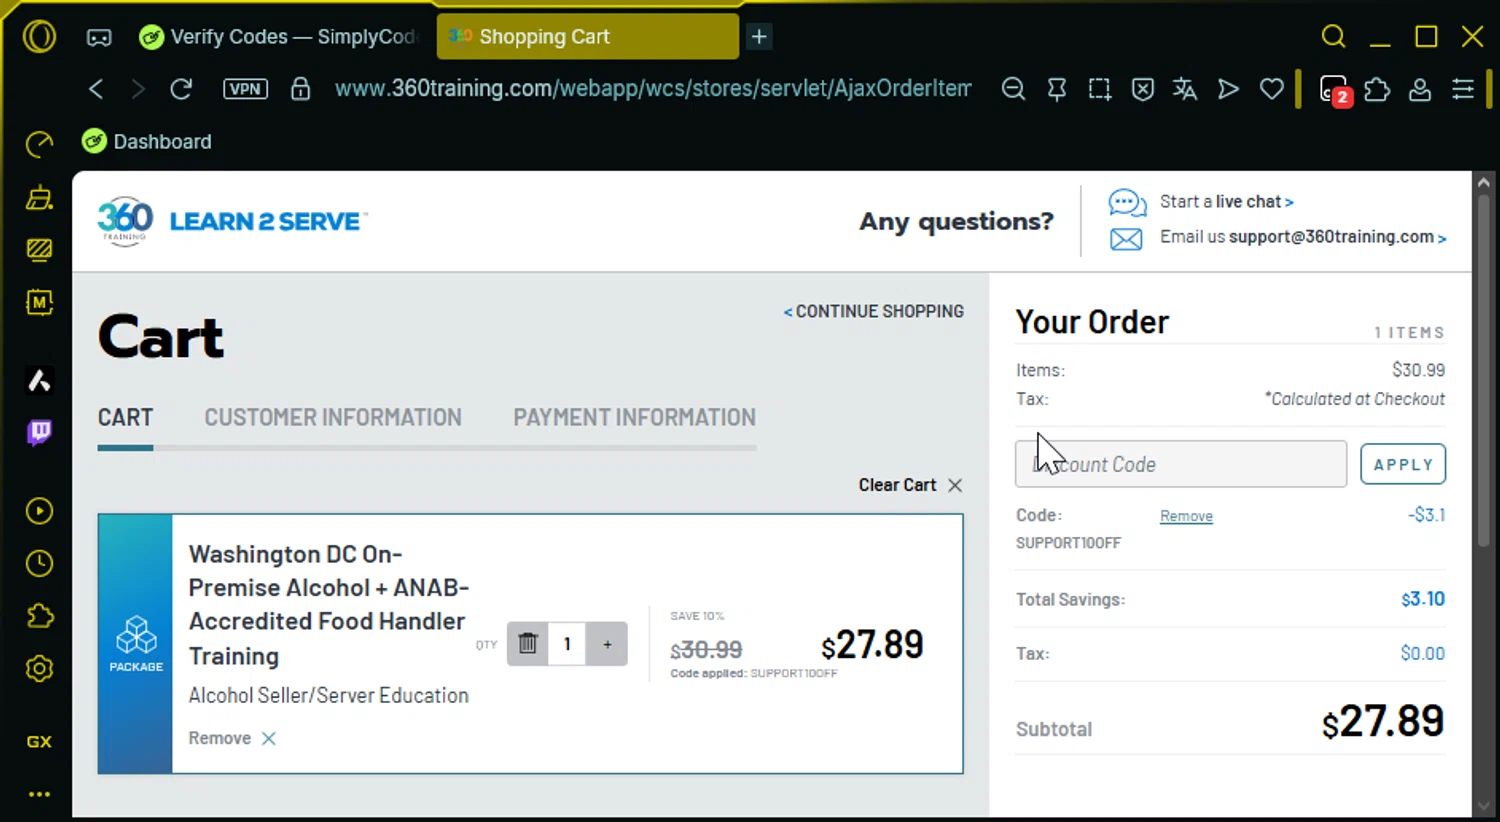Increase quantity with the plus button
This screenshot has height=822, width=1500.
point(607,644)
